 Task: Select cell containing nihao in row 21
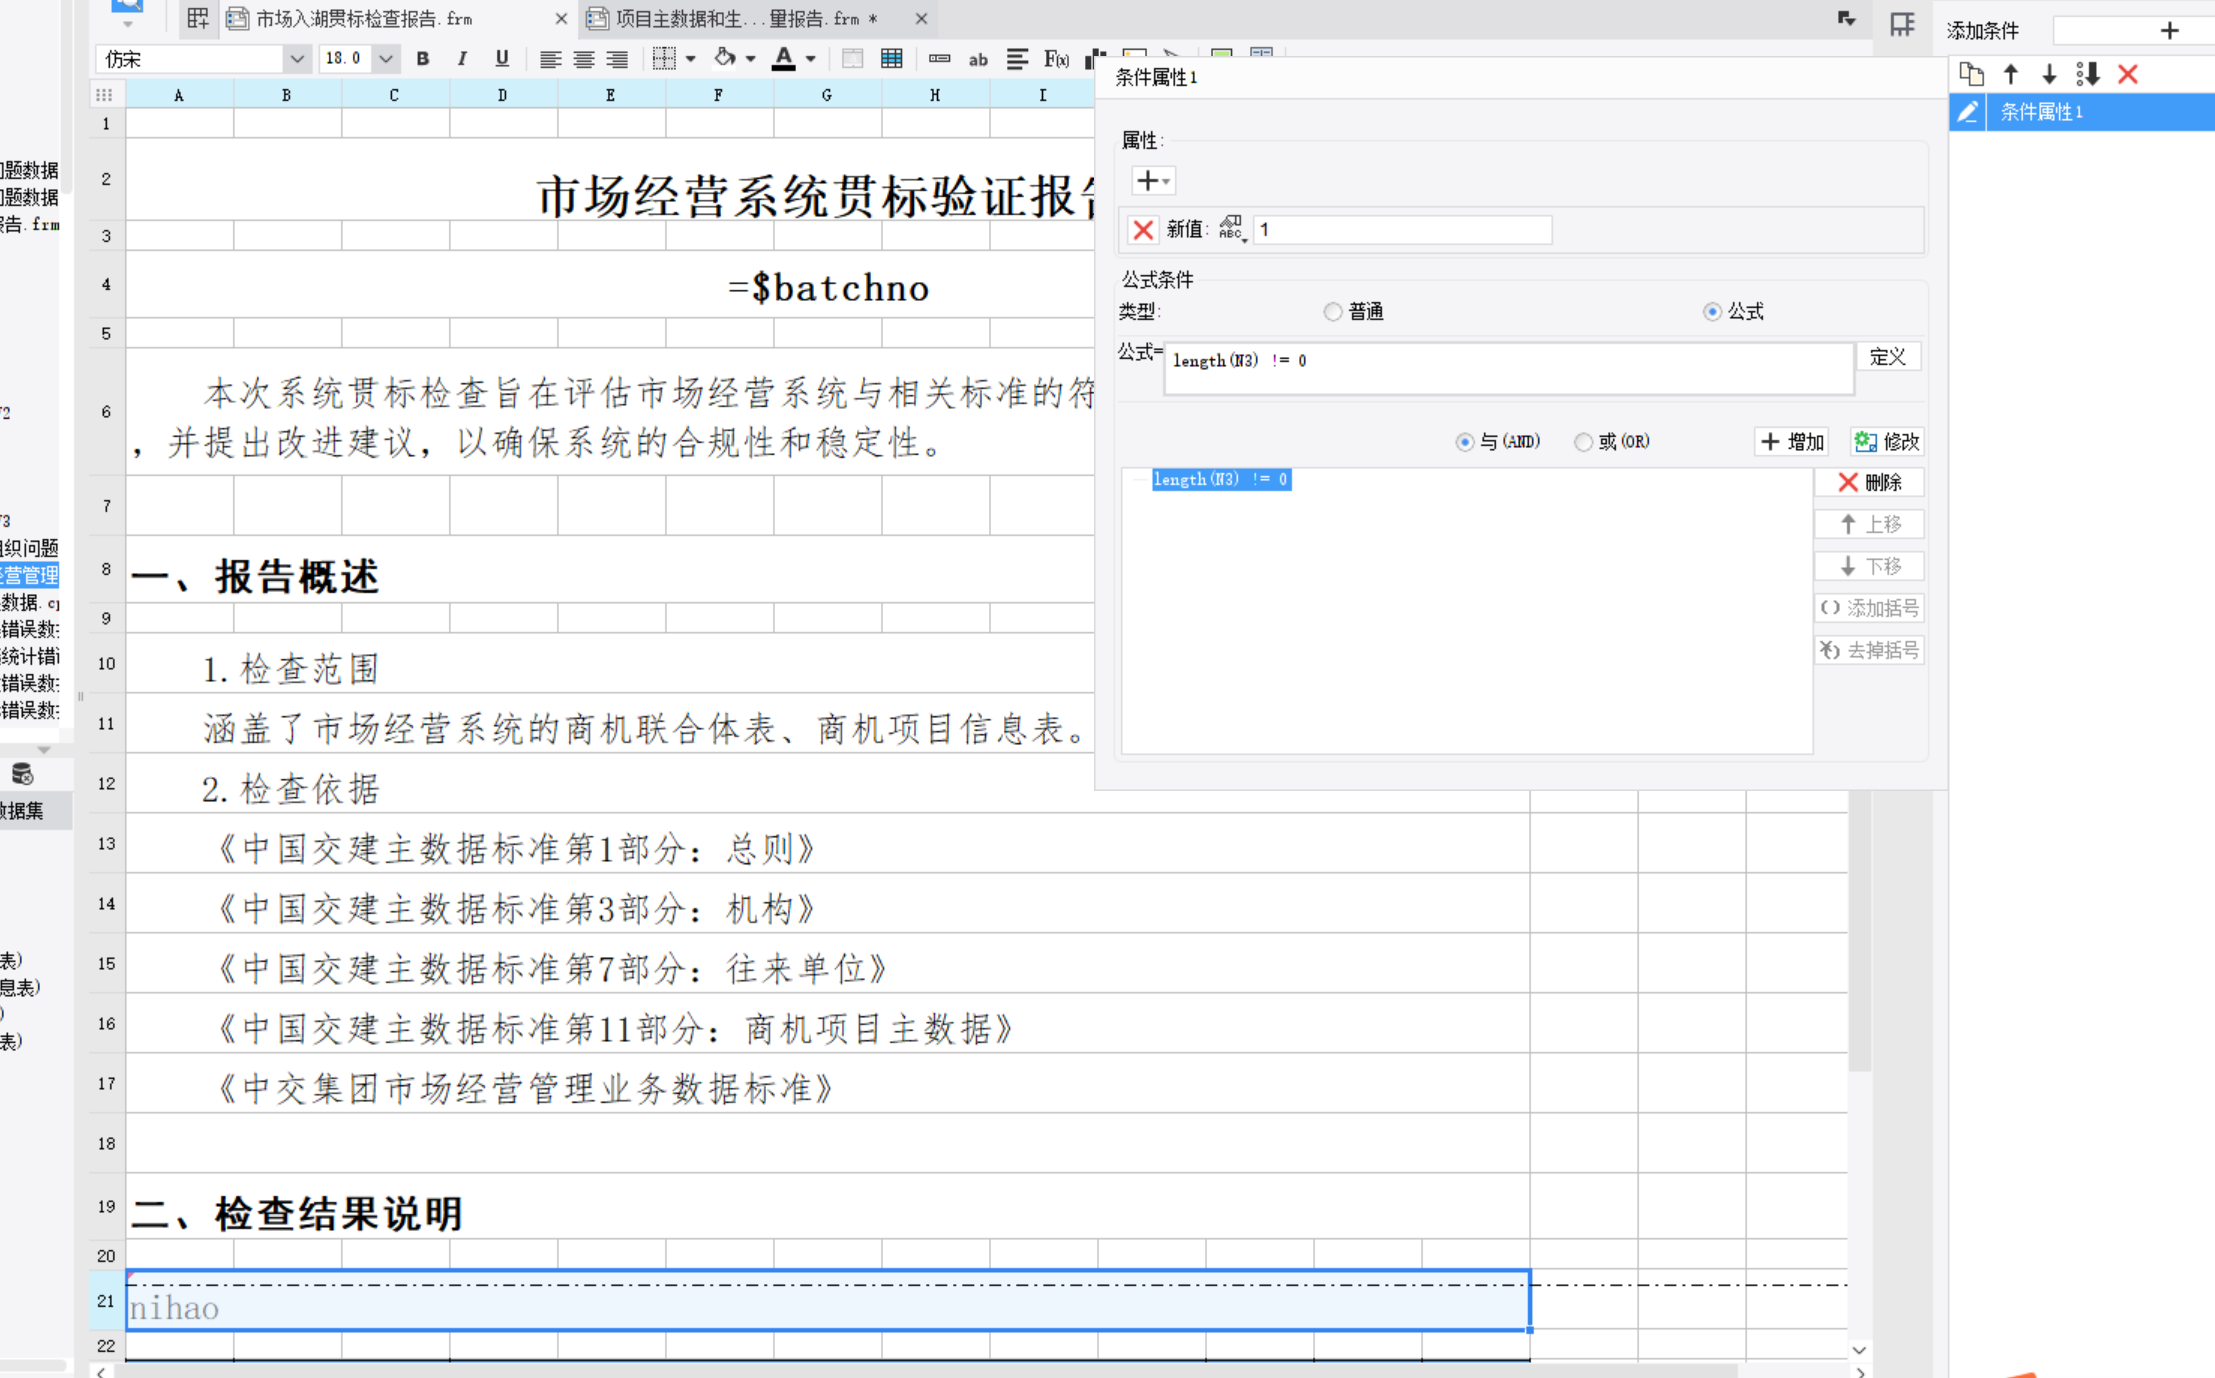point(828,1301)
